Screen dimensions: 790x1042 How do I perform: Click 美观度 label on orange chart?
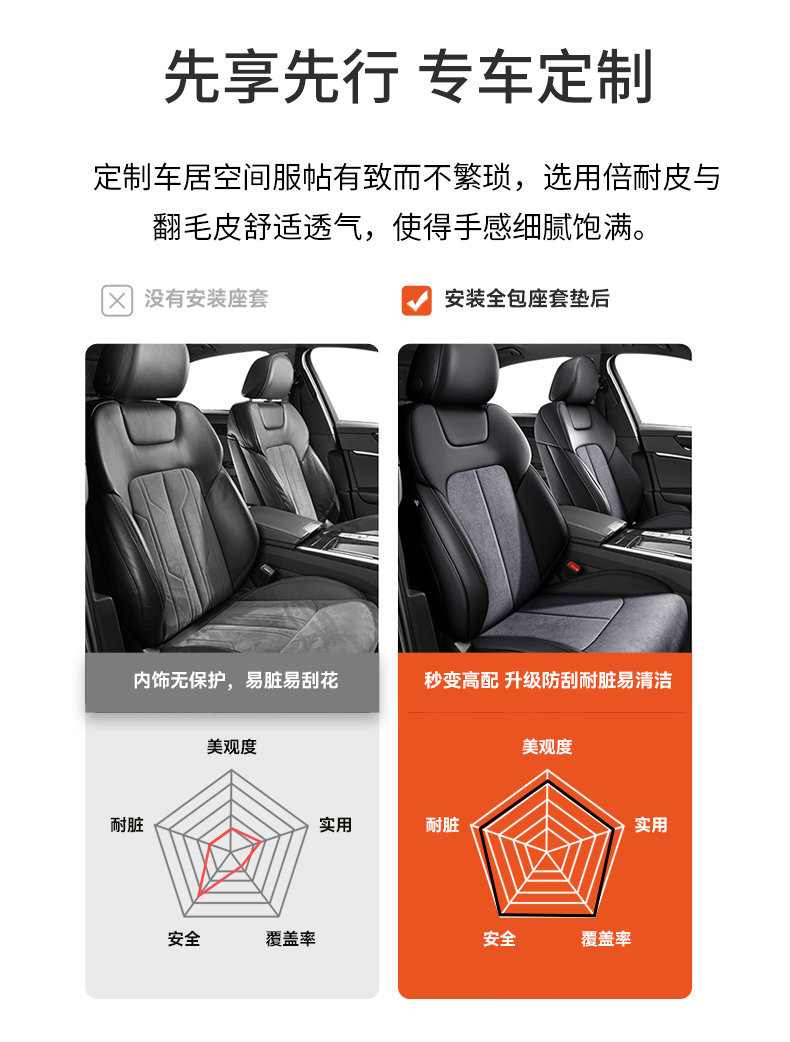(x=547, y=747)
